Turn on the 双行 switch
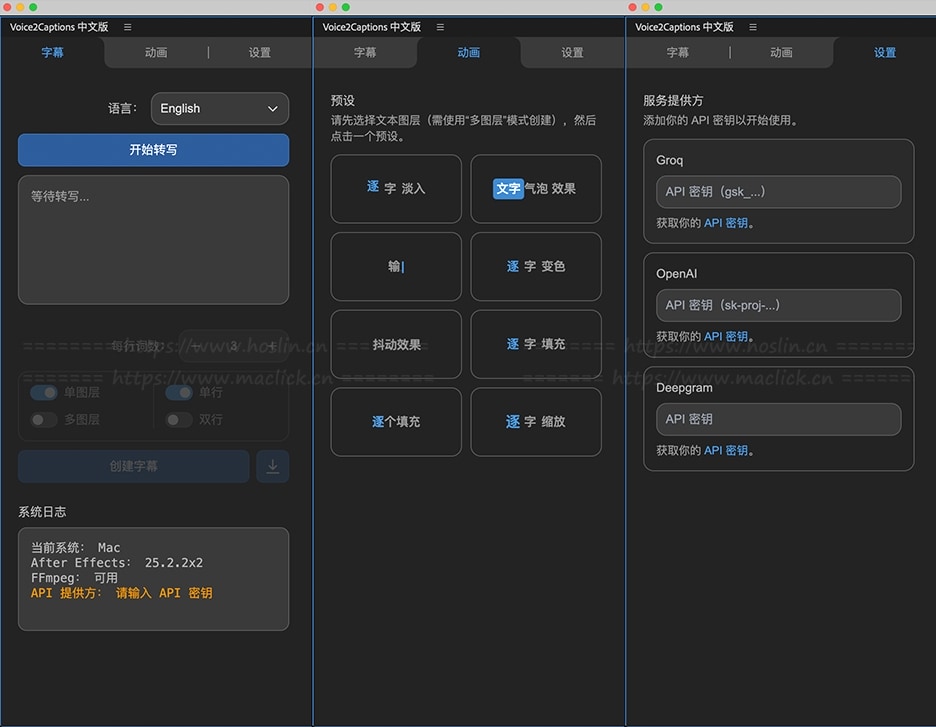Viewport: 936px width, 727px height. [179, 420]
